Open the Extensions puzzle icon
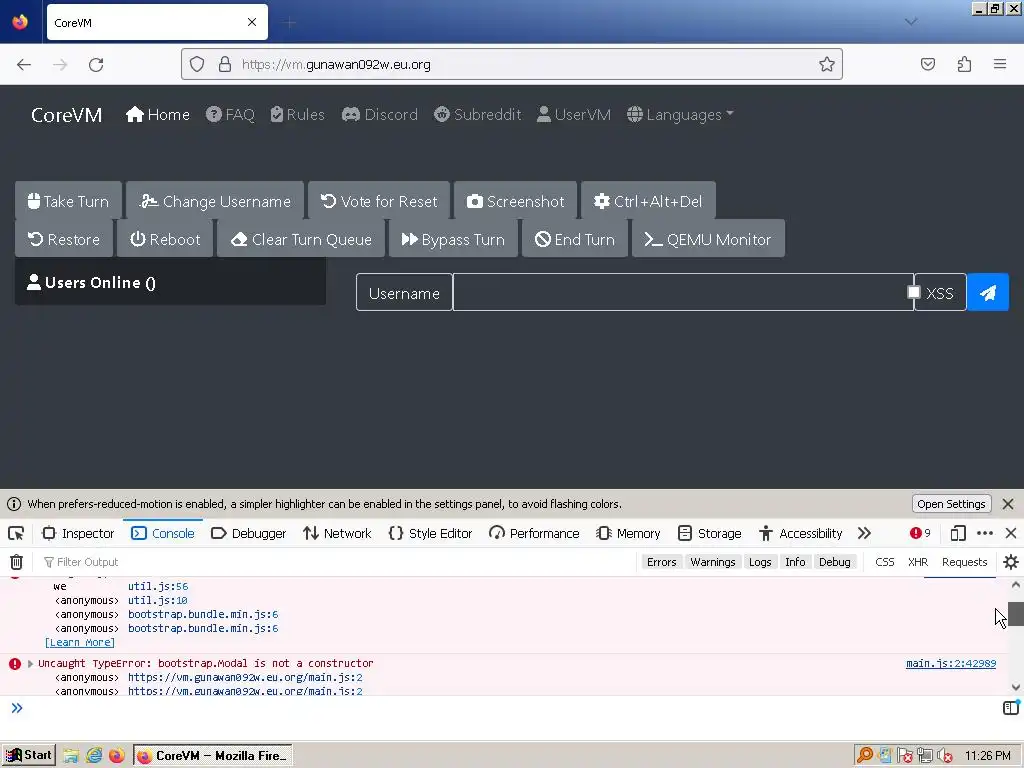 pos(964,64)
